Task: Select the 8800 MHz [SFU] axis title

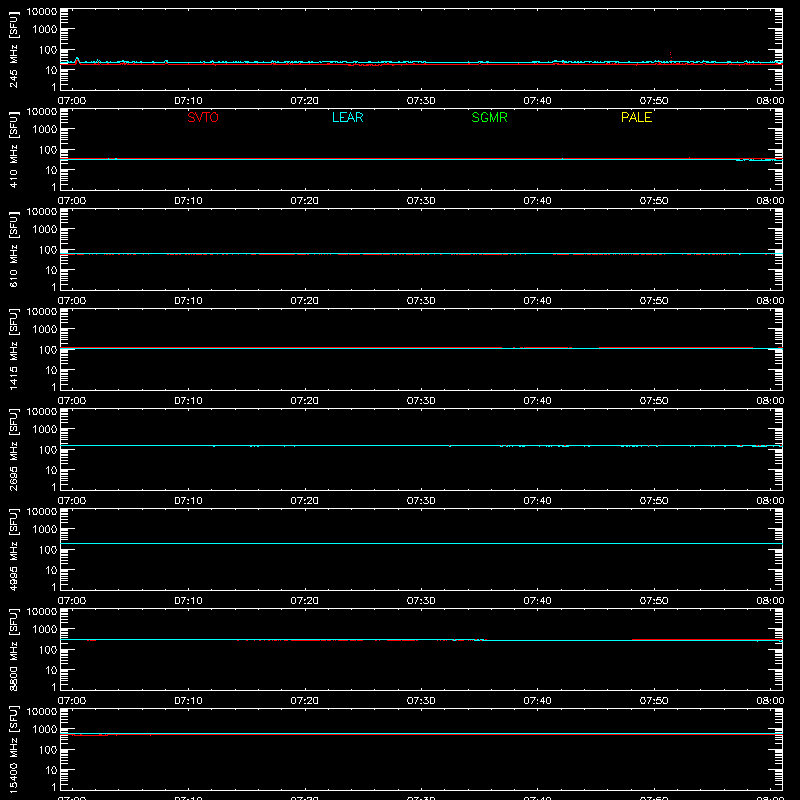Action: click(x=14, y=649)
